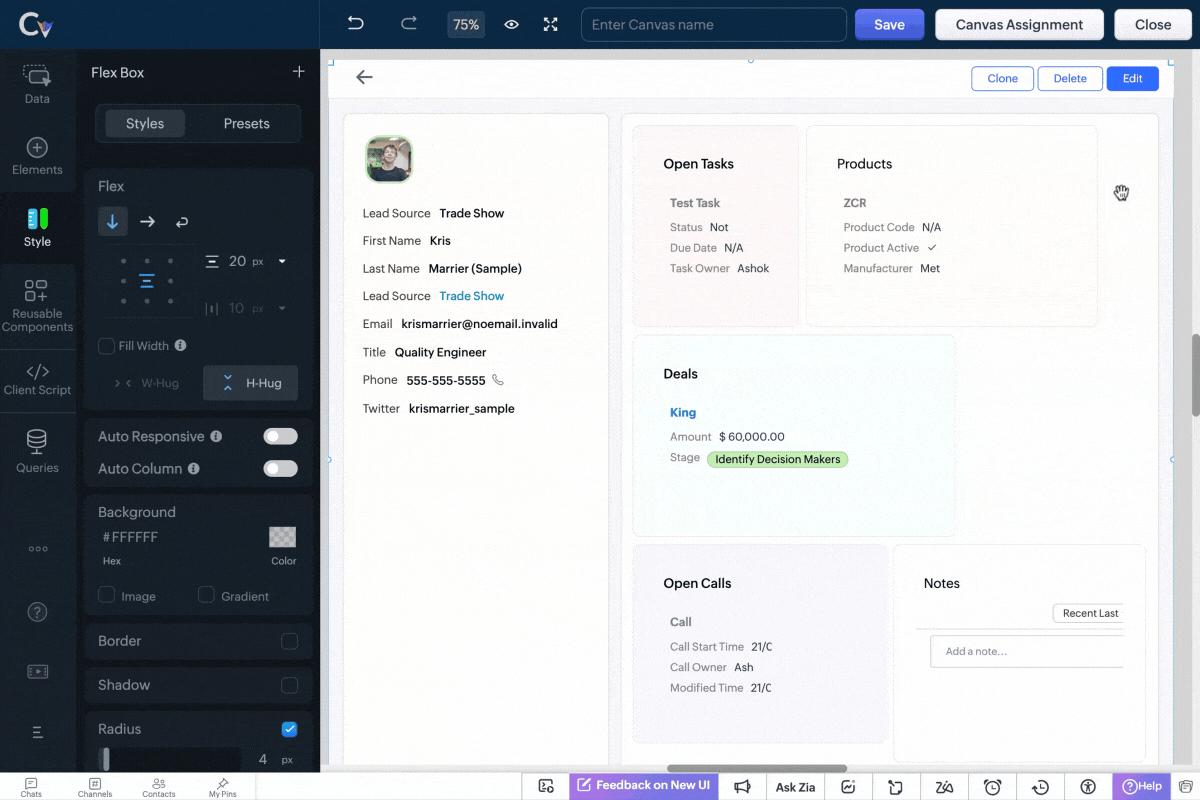
Task: Open the Style panel in the sidebar
Action: 37,228
